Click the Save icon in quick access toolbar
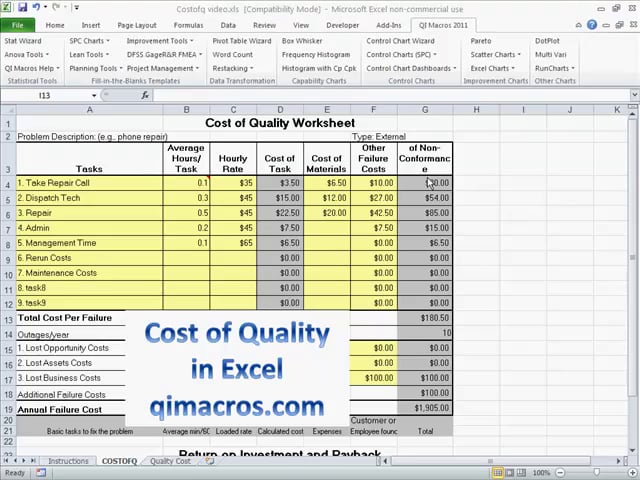Image resolution: width=640 pixels, height=480 pixels. pos(22,7)
